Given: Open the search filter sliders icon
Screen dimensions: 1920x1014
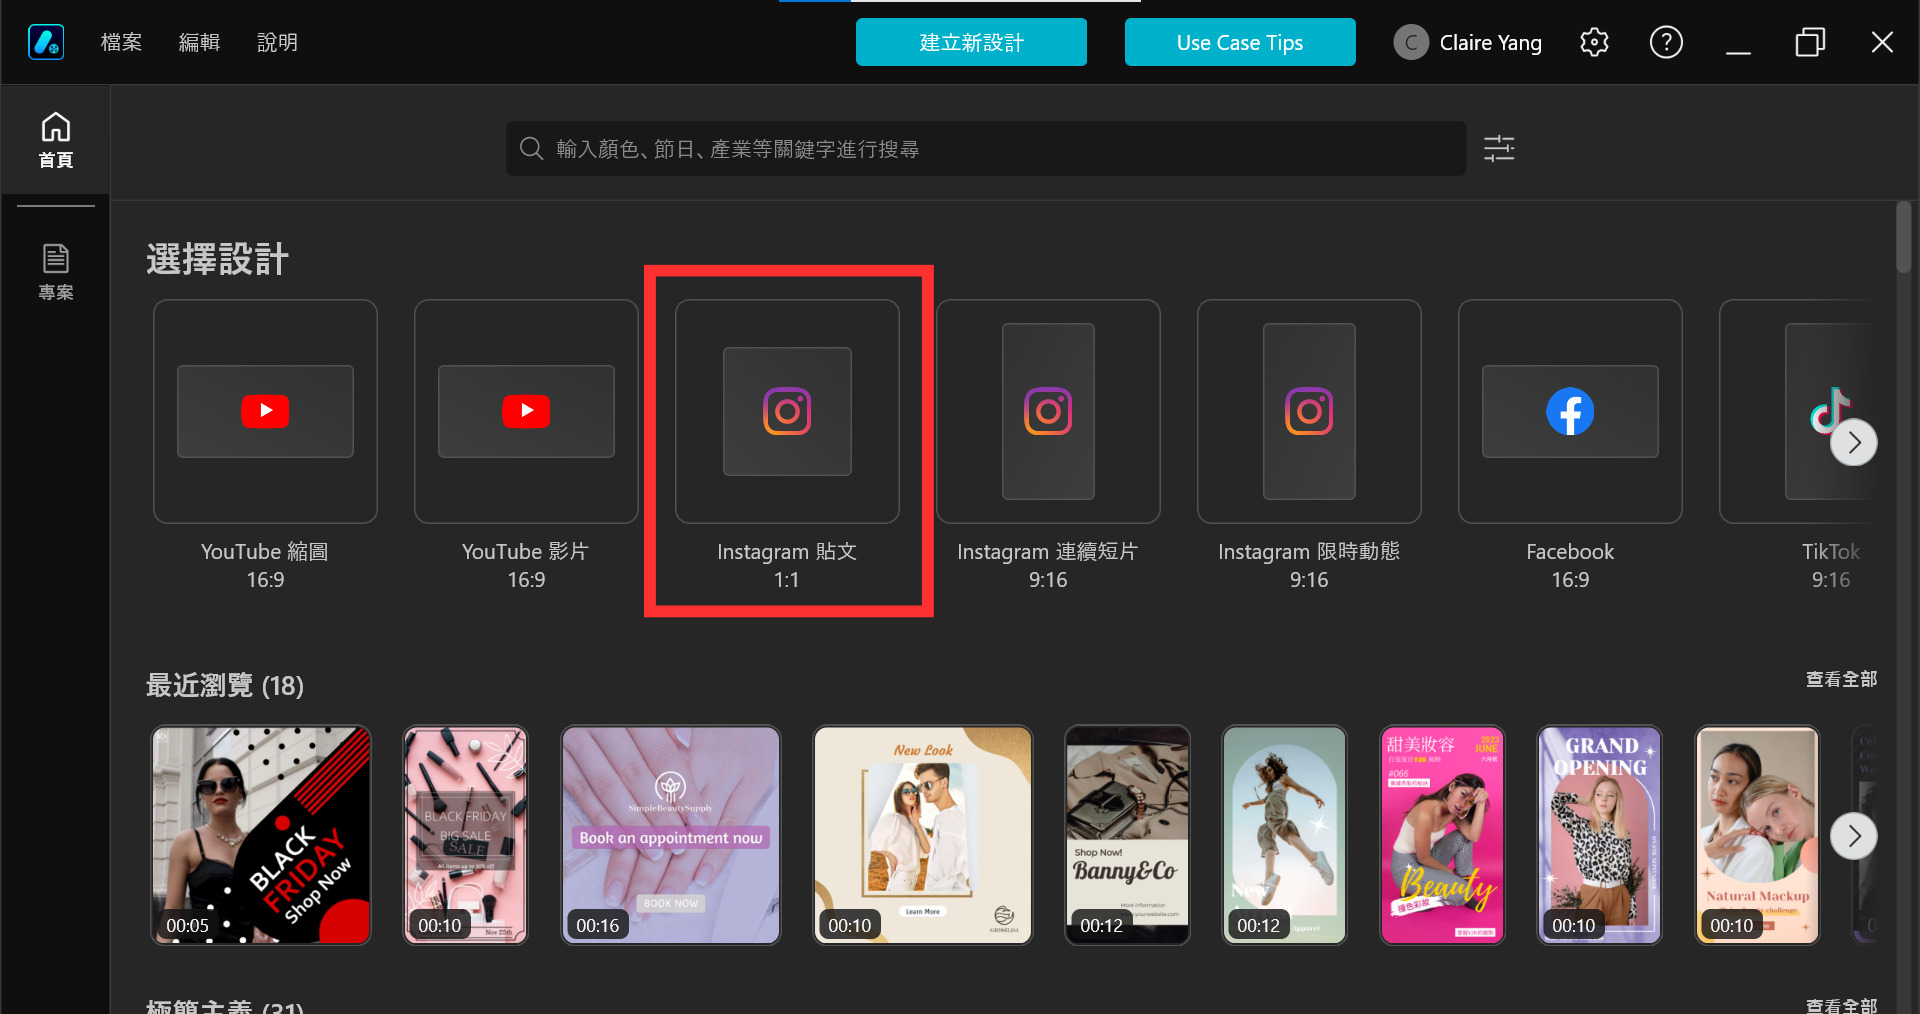Looking at the screenshot, I should pyautogui.click(x=1498, y=149).
